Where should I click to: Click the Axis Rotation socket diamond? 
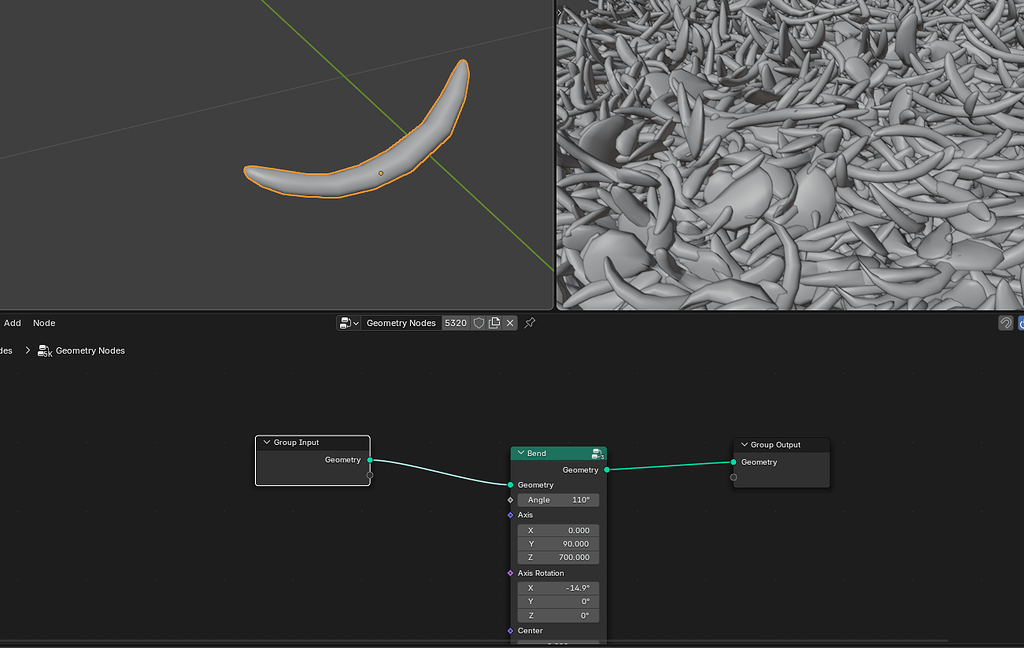pos(510,573)
